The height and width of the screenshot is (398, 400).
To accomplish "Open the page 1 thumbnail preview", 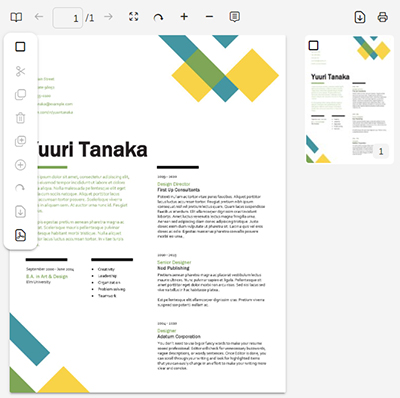I will point(349,99).
